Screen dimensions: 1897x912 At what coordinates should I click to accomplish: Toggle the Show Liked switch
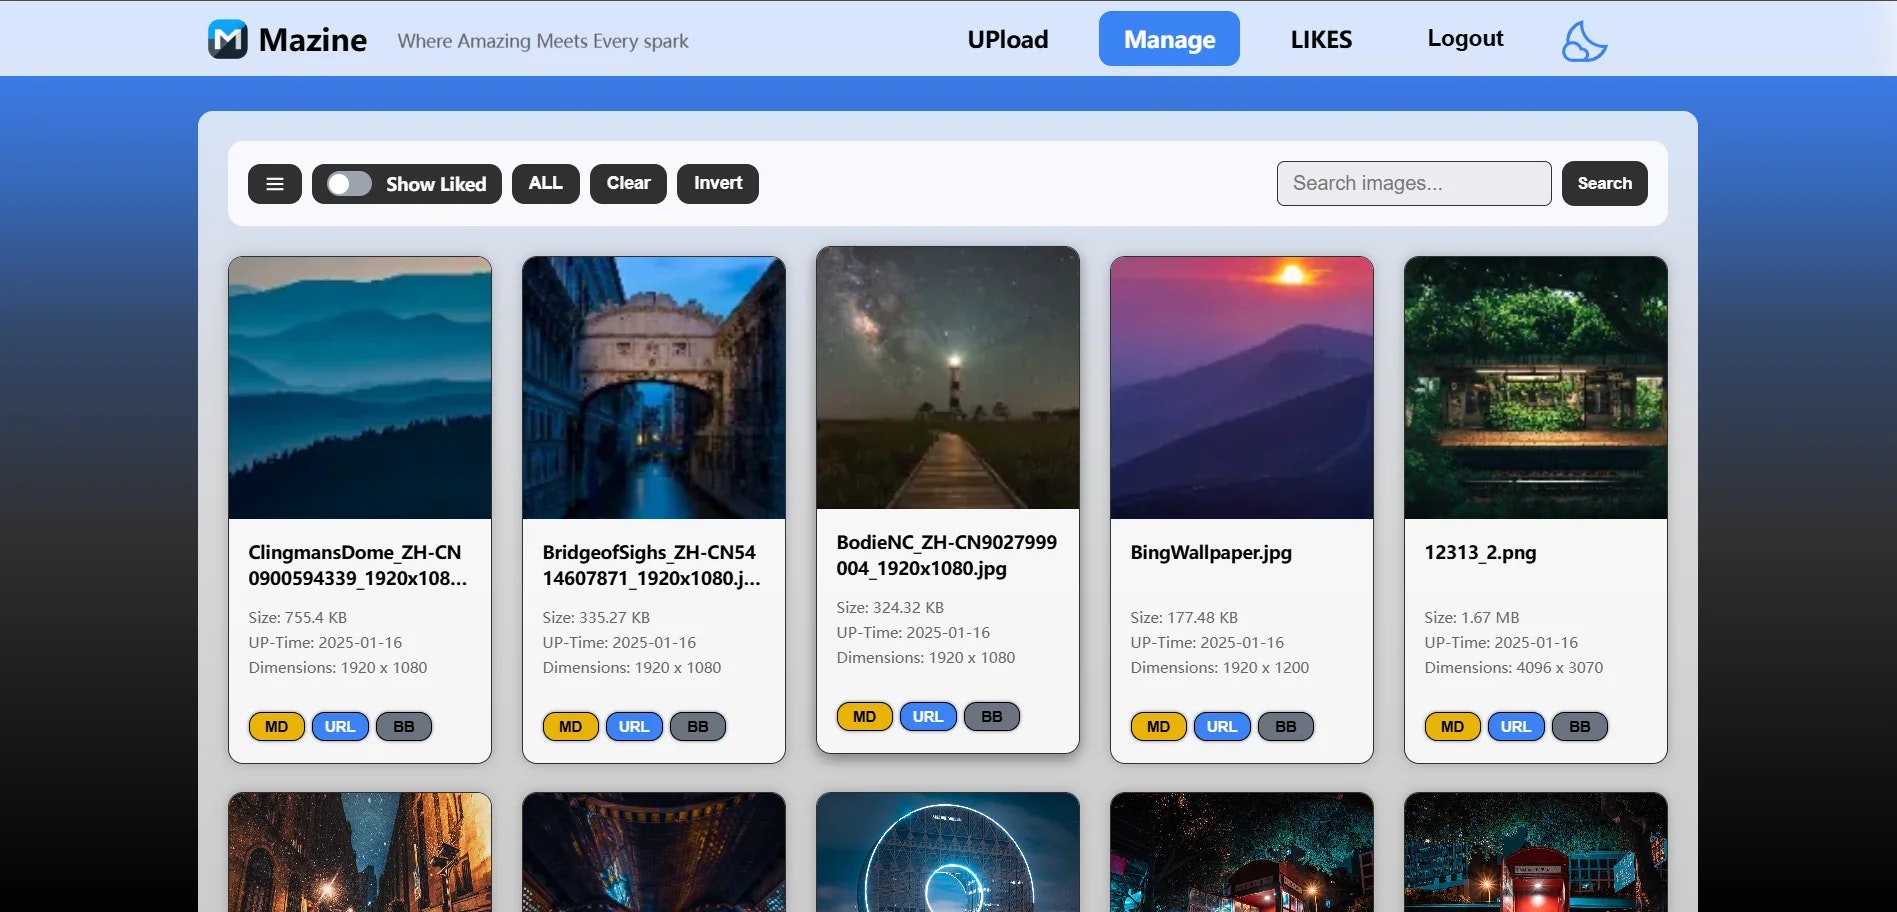tap(349, 184)
